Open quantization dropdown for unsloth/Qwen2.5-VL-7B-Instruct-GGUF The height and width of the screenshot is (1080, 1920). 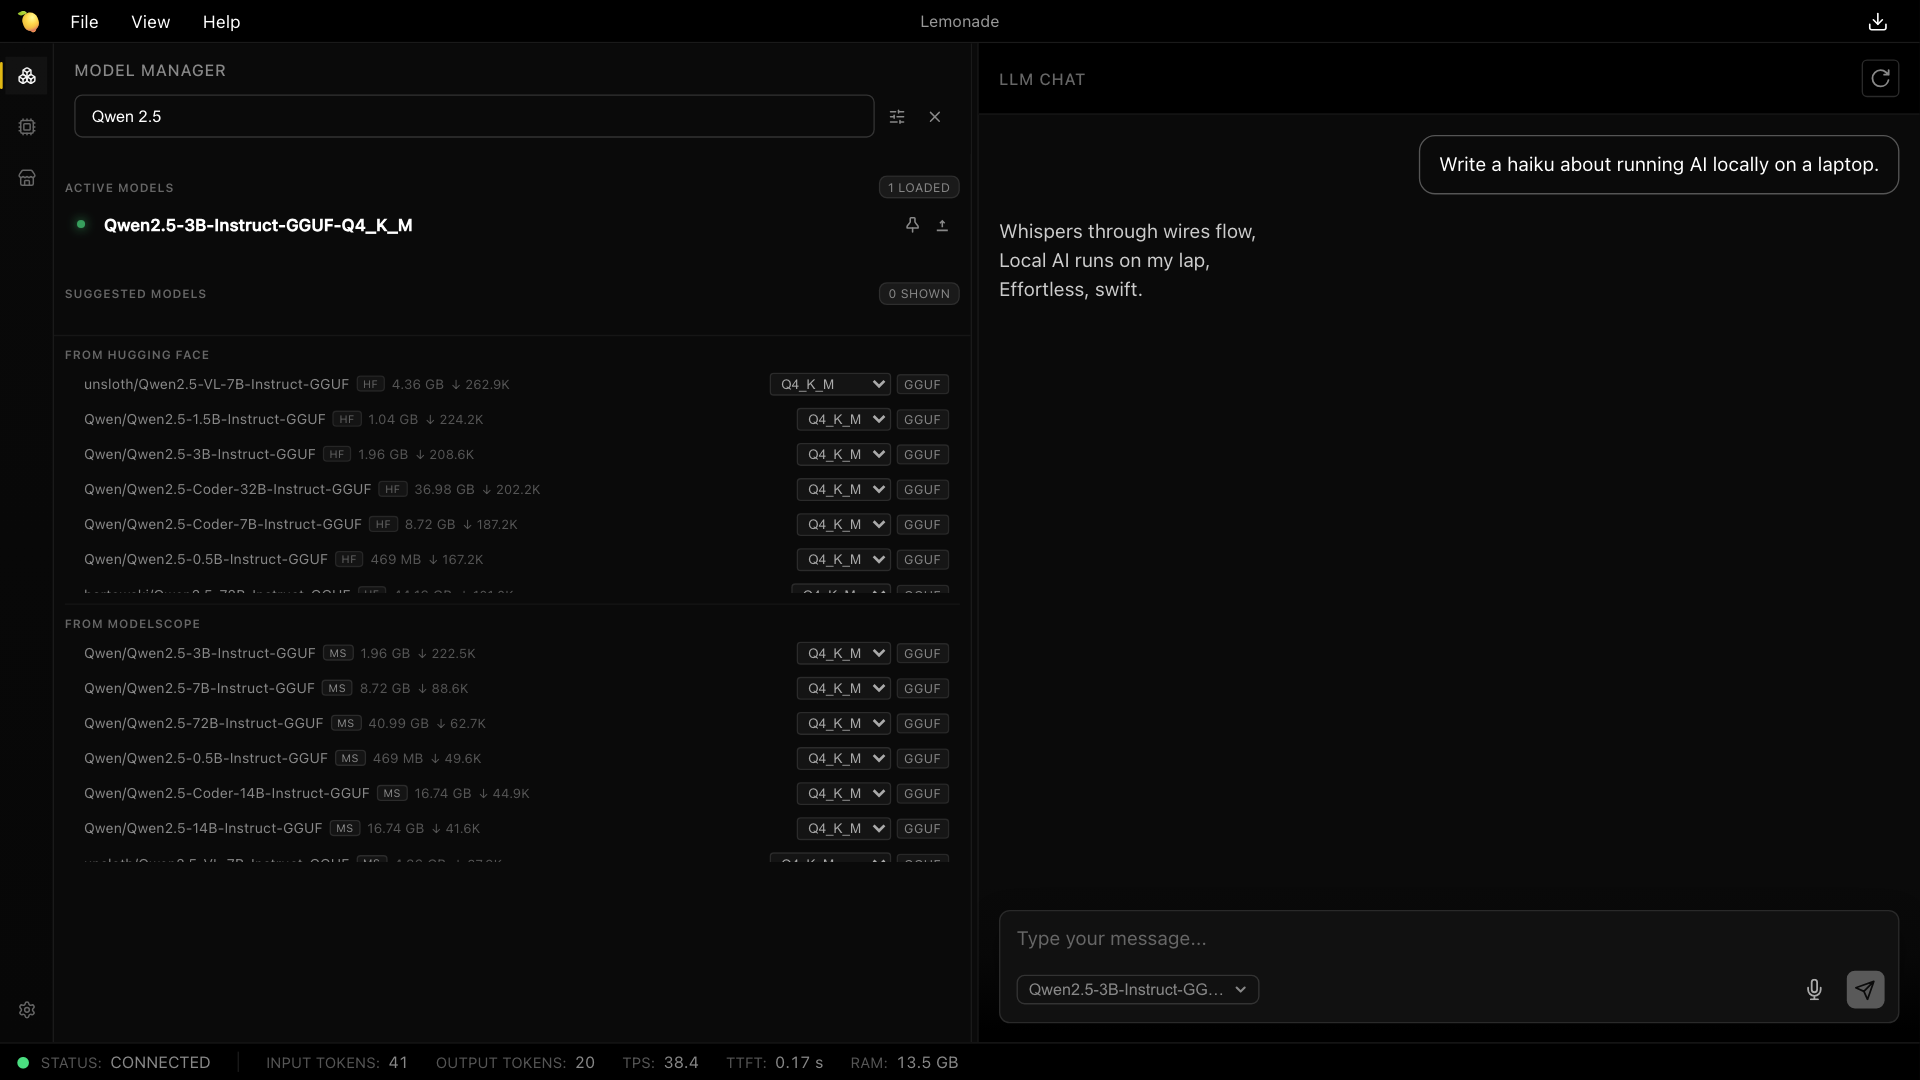pos(830,384)
